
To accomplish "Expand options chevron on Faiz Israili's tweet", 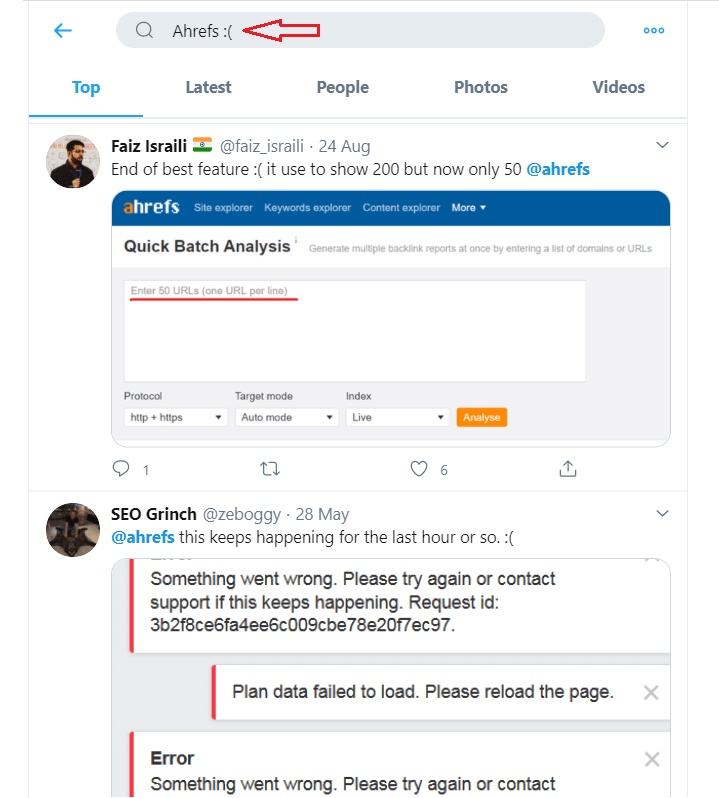I will click(662, 145).
